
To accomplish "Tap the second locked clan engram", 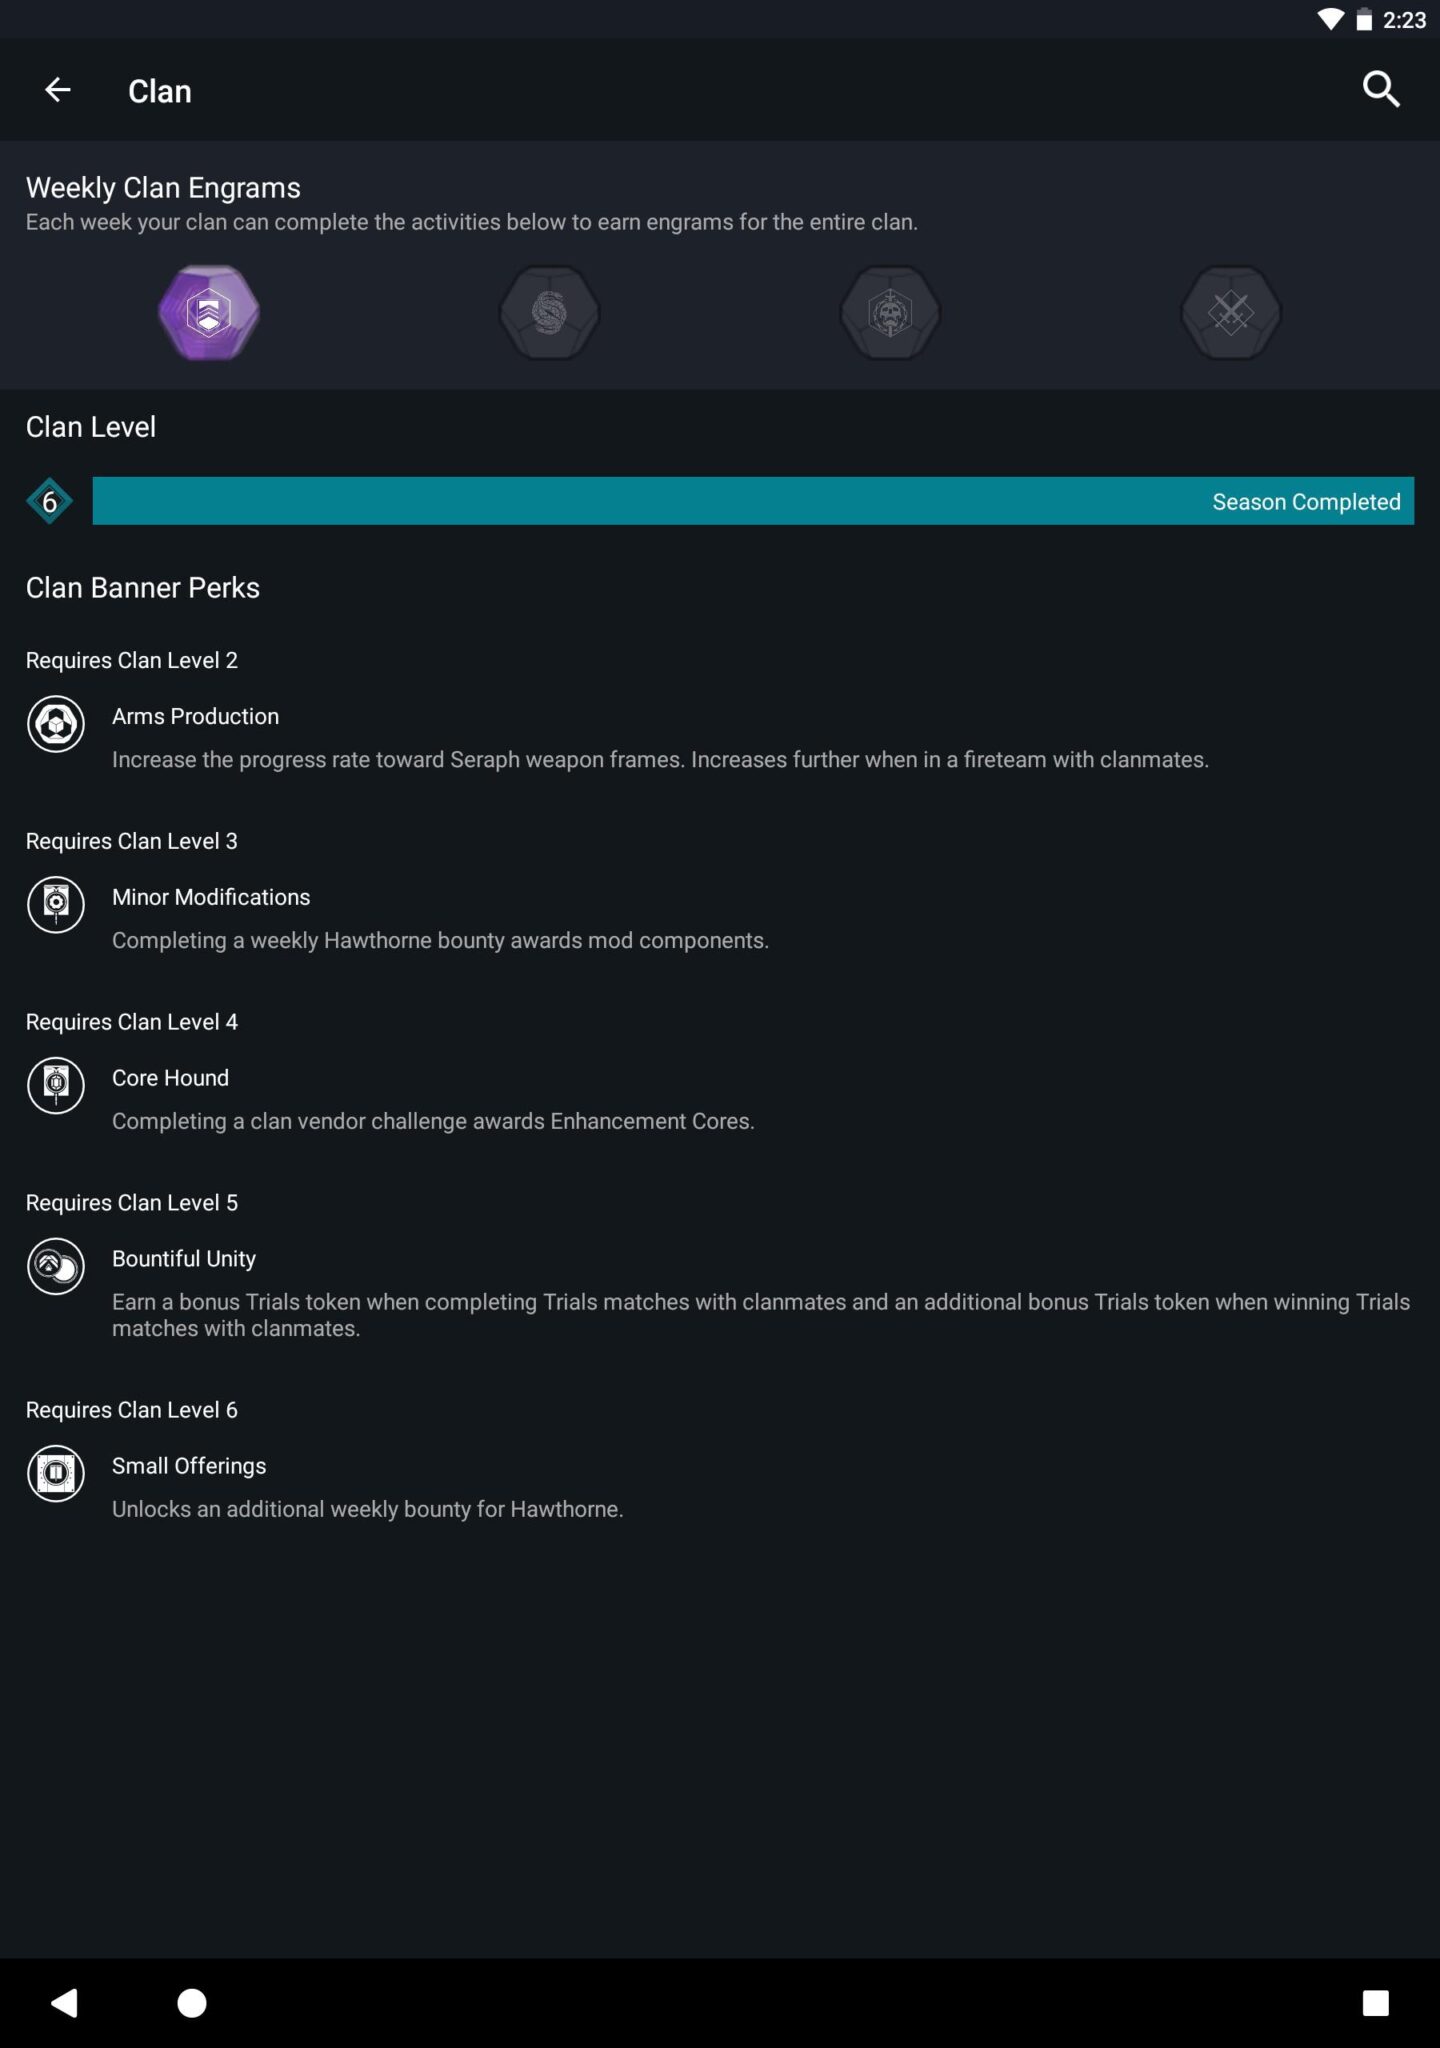I will pyautogui.click(x=549, y=311).
